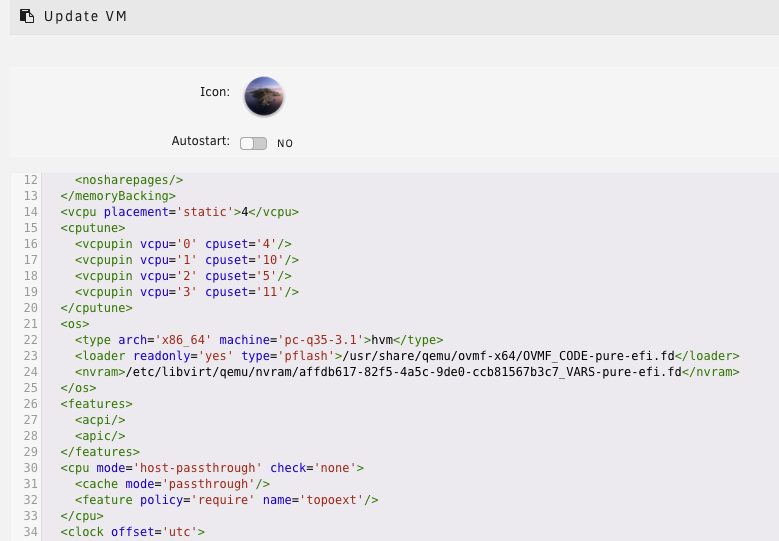
Task: Click the '<features>' opening tag
Action: [96, 404]
